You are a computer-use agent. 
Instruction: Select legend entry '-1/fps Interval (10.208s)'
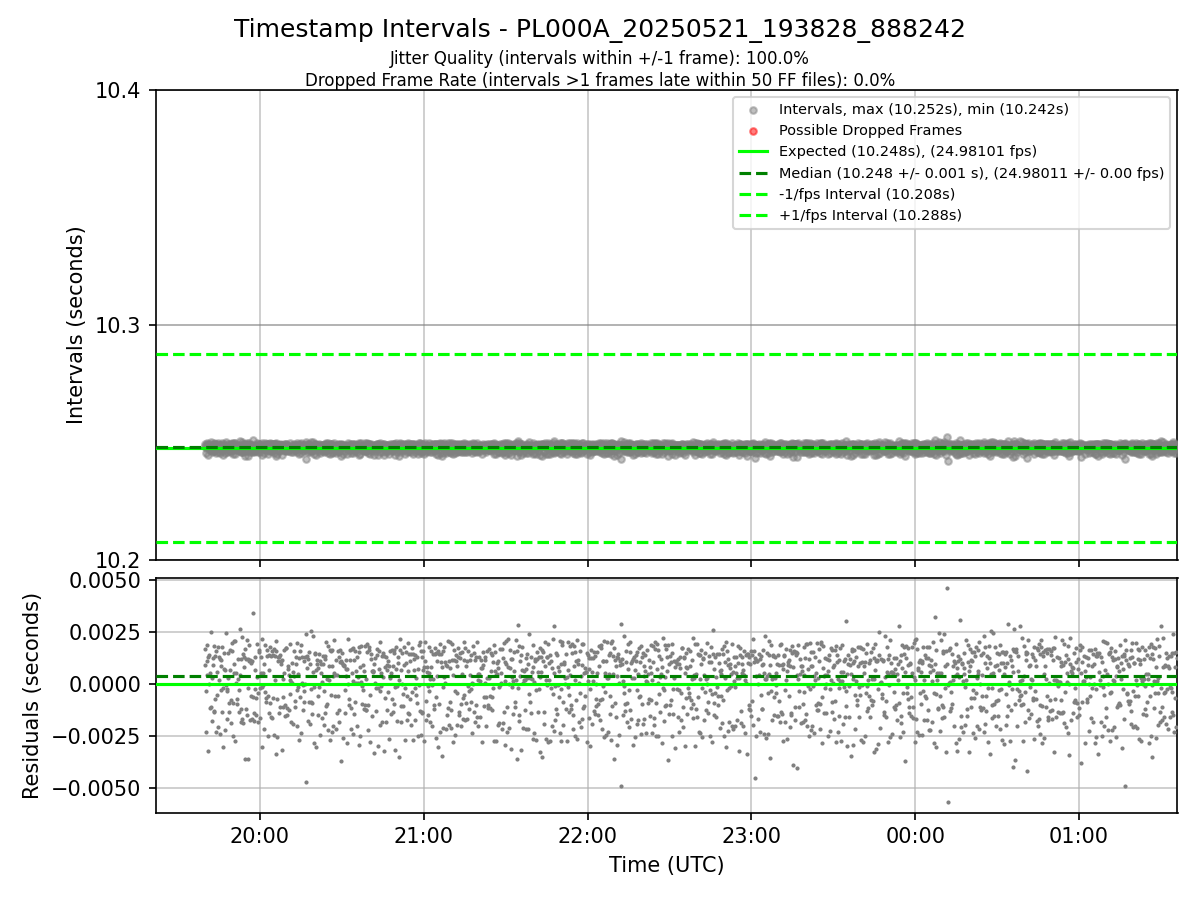pos(867,194)
